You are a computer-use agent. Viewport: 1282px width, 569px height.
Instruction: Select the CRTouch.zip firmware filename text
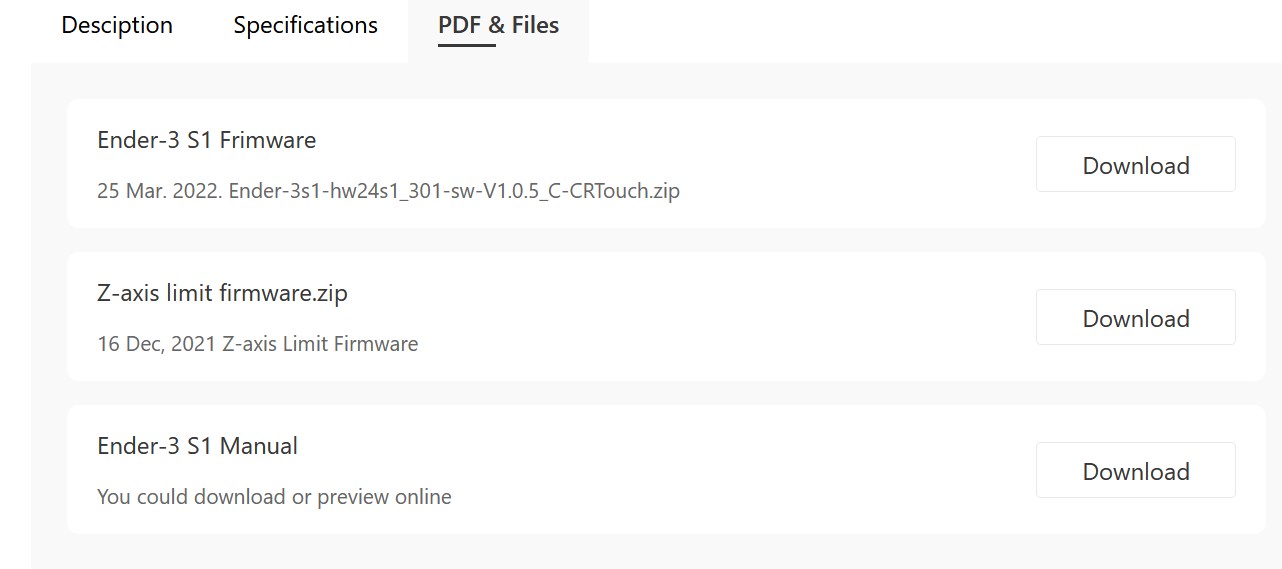point(454,191)
